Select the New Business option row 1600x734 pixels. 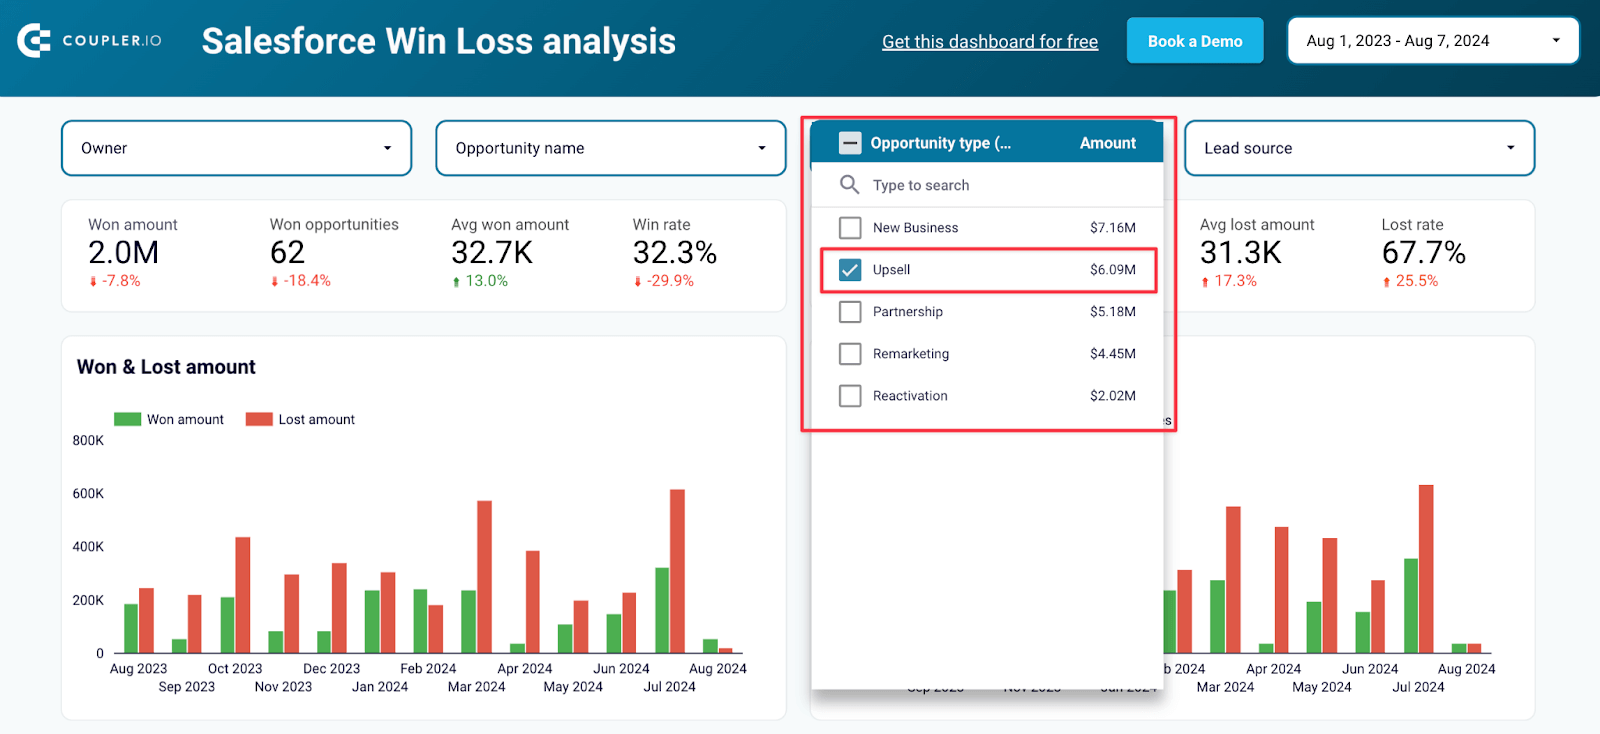coord(987,228)
